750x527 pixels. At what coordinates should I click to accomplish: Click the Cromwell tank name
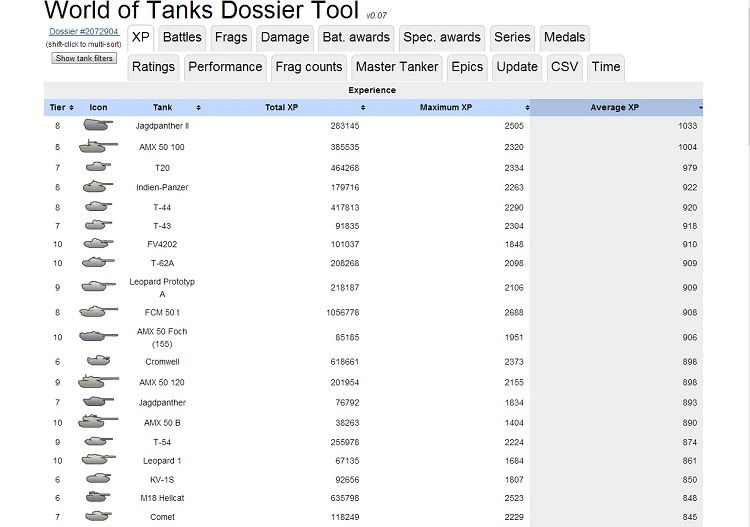[x=162, y=362]
